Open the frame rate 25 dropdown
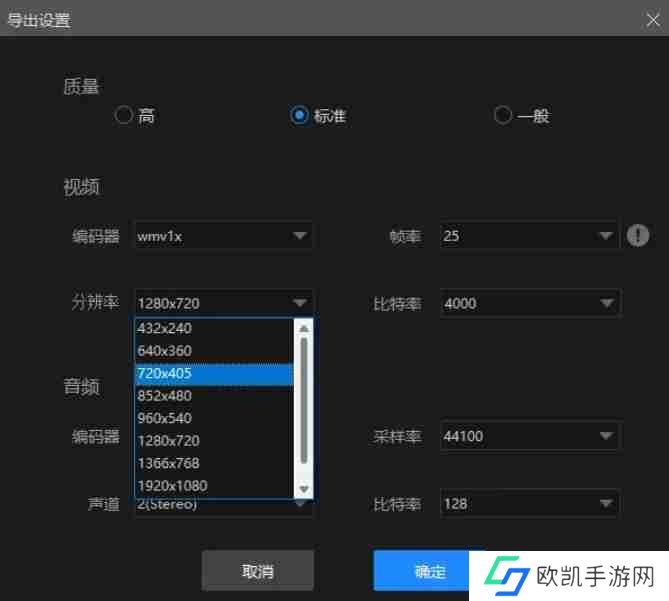This screenshot has width=669, height=601. (529, 236)
